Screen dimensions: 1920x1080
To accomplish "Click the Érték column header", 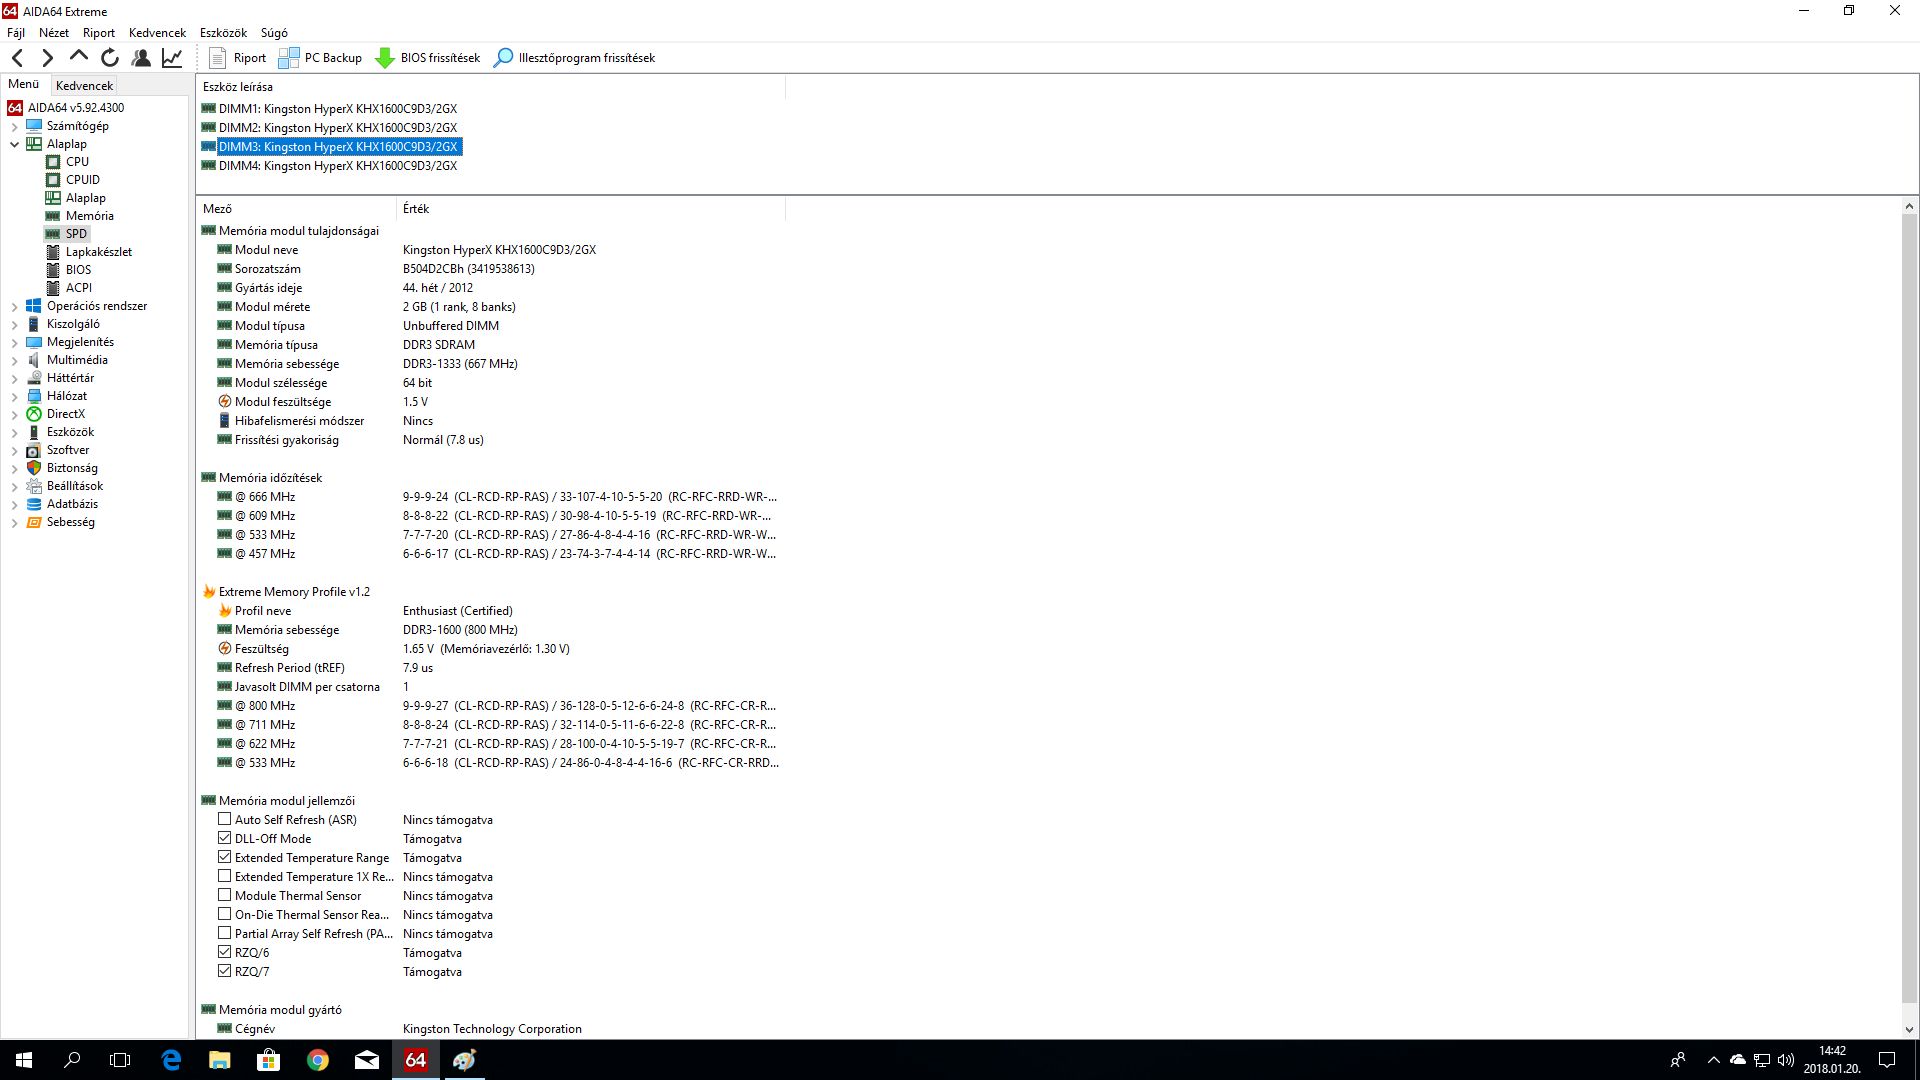I will [x=591, y=209].
